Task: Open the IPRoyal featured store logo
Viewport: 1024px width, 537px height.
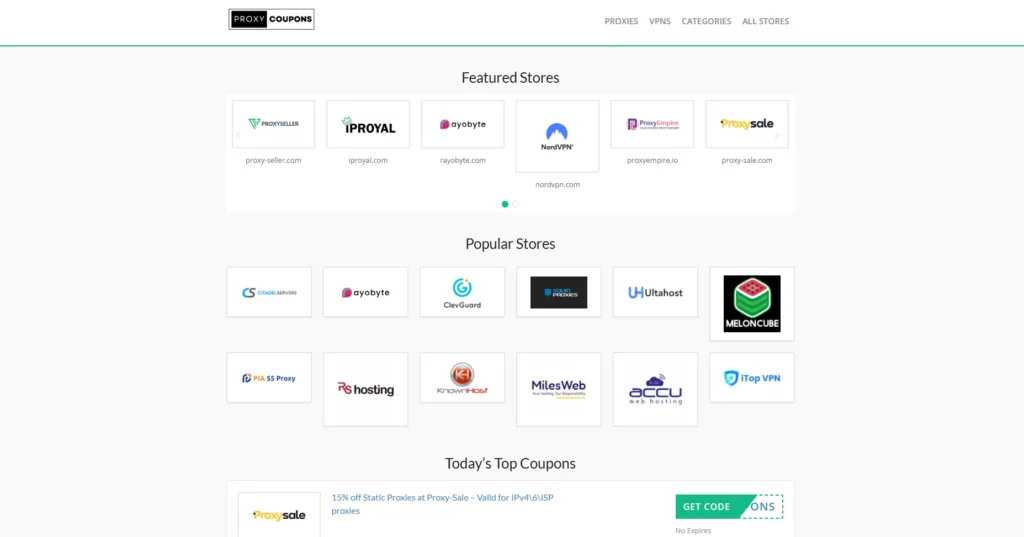Action: point(368,124)
